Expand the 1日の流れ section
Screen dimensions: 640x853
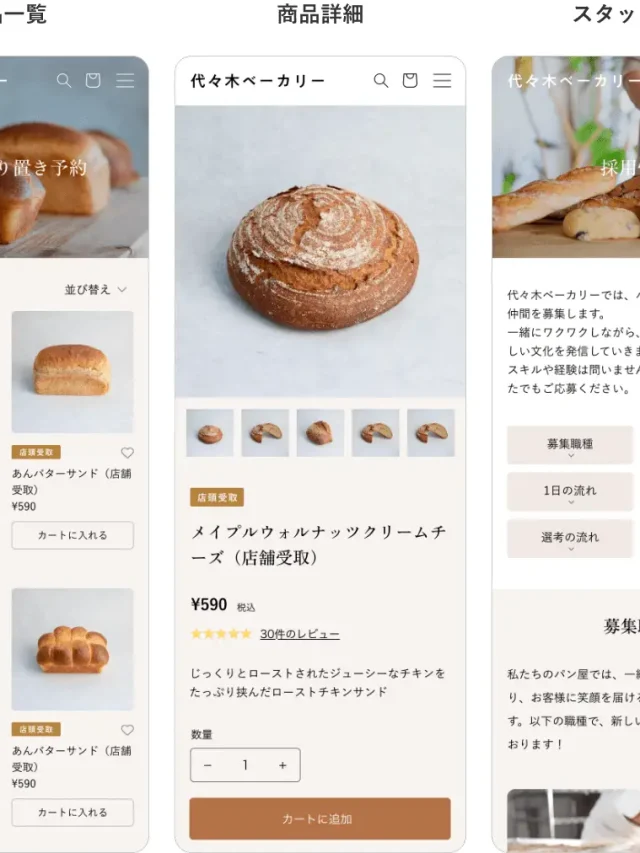click(x=570, y=492)
